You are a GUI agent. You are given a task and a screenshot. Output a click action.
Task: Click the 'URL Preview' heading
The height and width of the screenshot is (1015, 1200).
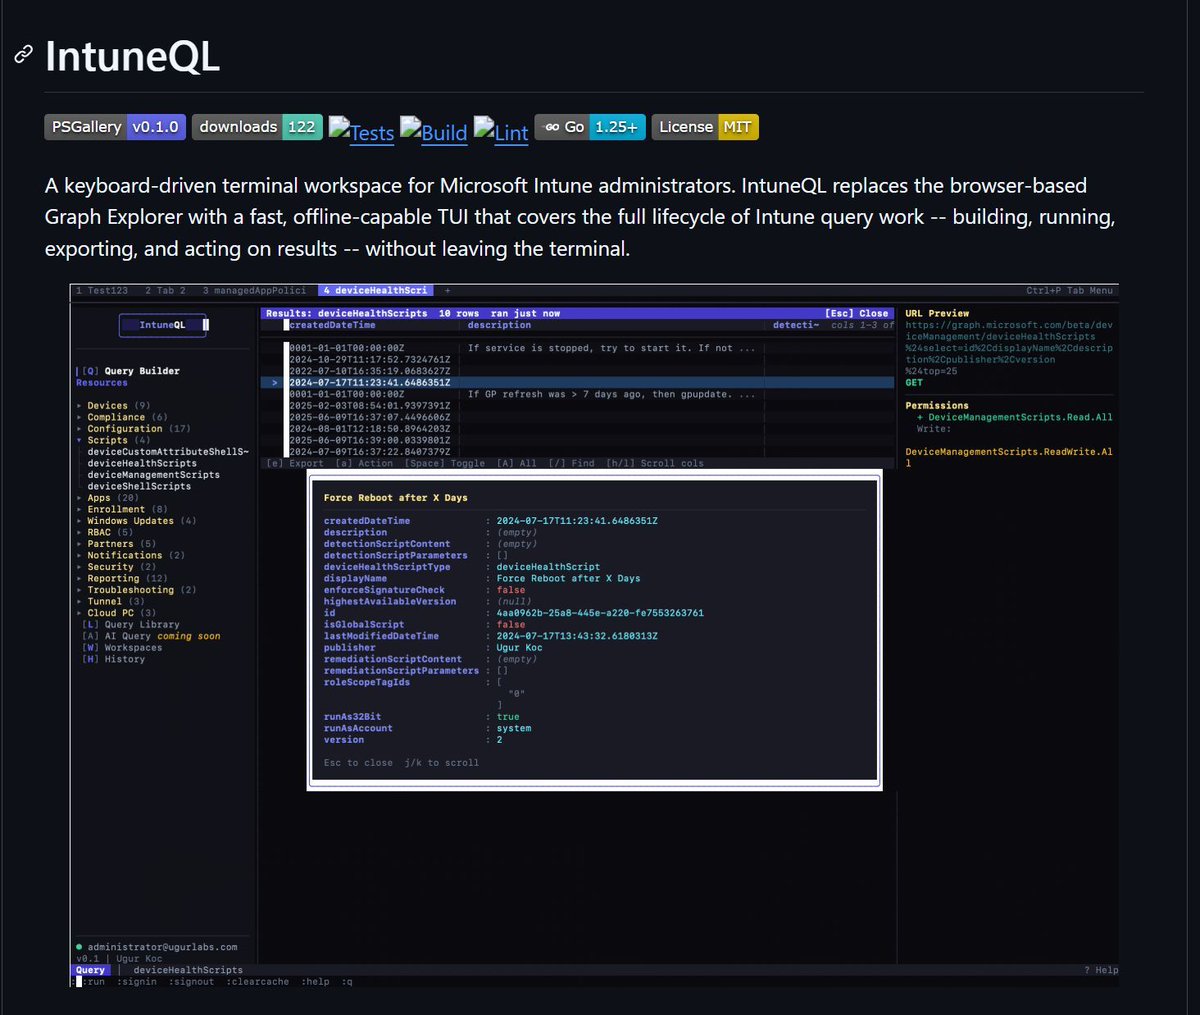(937, 314)
